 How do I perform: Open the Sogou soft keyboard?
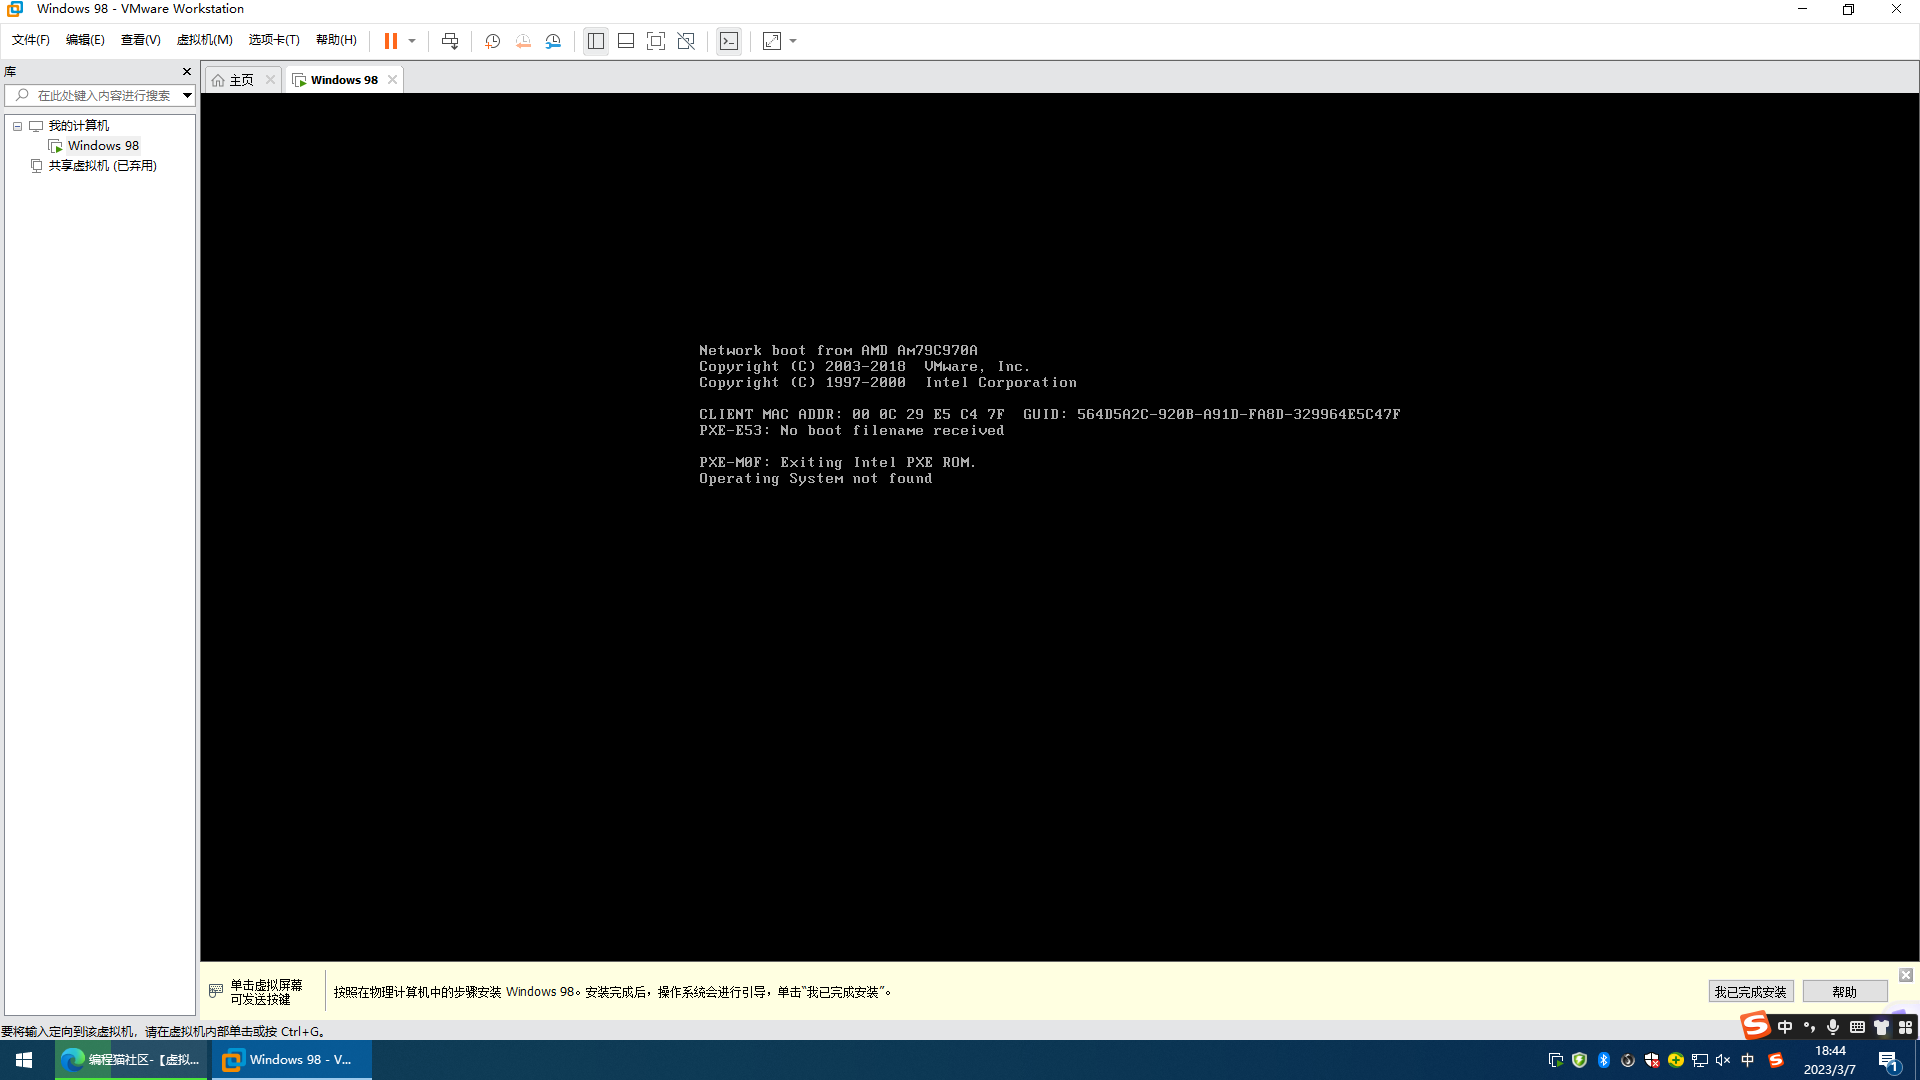[x=1857, y=1027]
